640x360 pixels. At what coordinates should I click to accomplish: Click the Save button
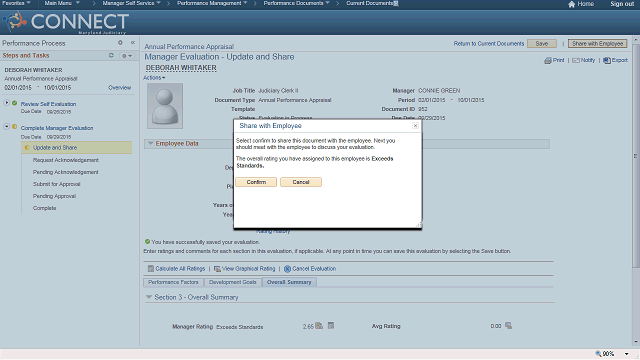542,44
